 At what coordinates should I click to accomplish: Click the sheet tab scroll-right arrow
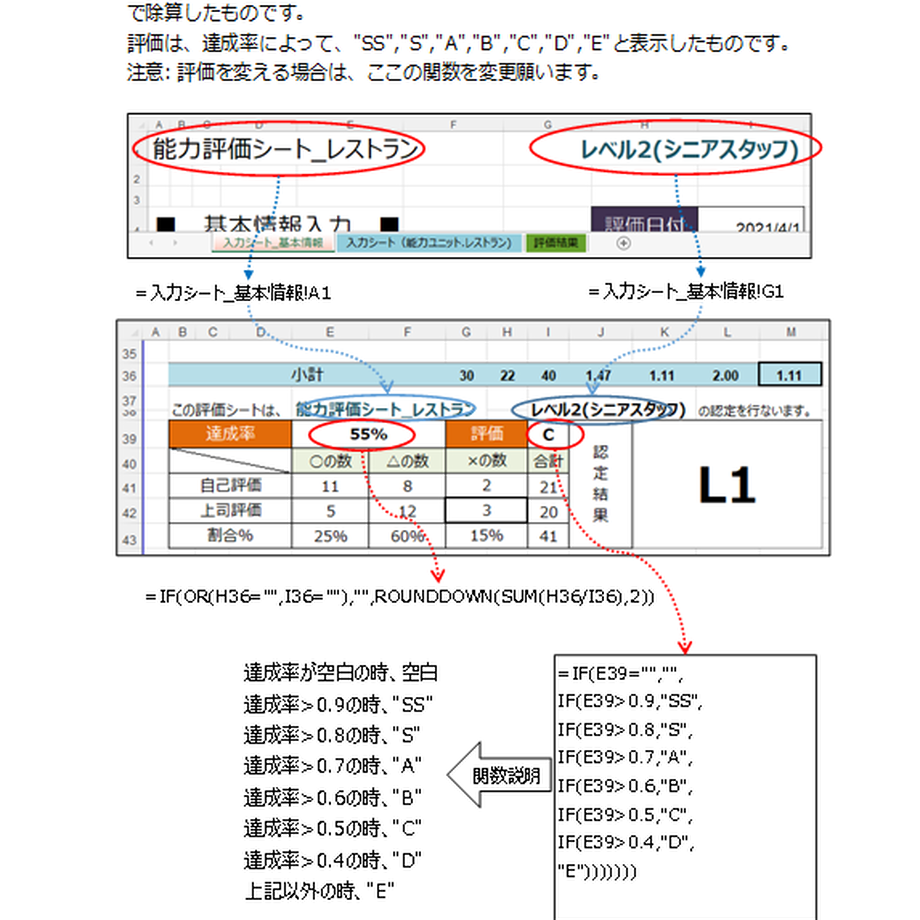point(175,243)
